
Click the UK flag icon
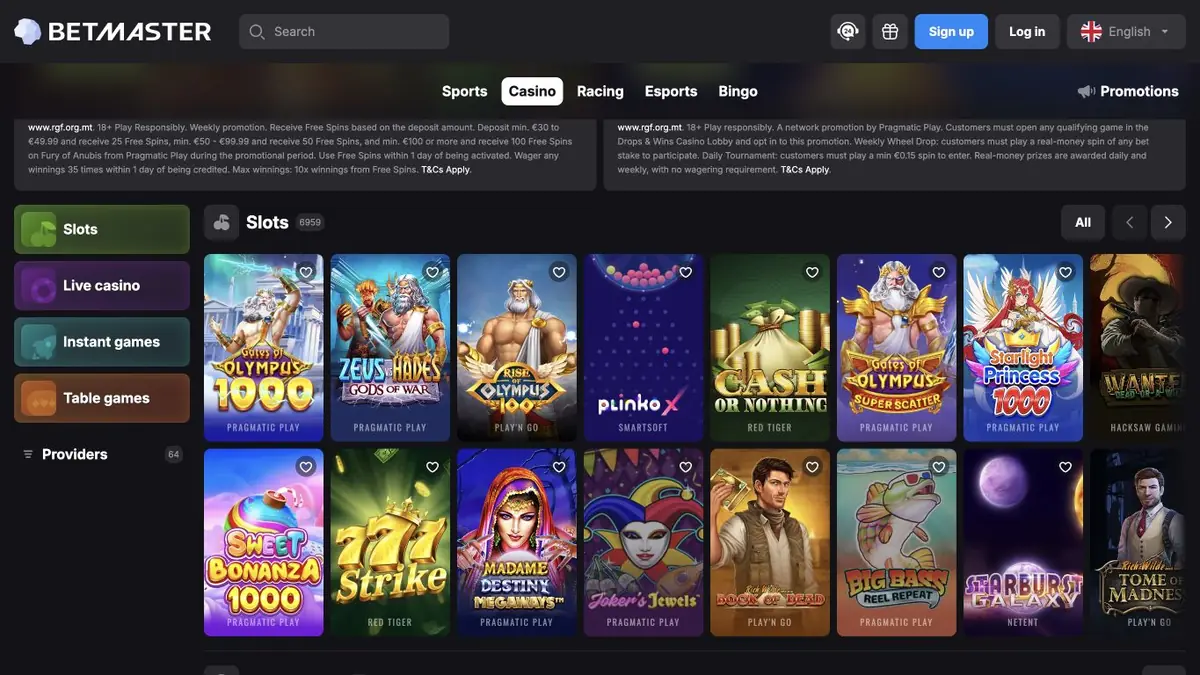(1091, 32)
